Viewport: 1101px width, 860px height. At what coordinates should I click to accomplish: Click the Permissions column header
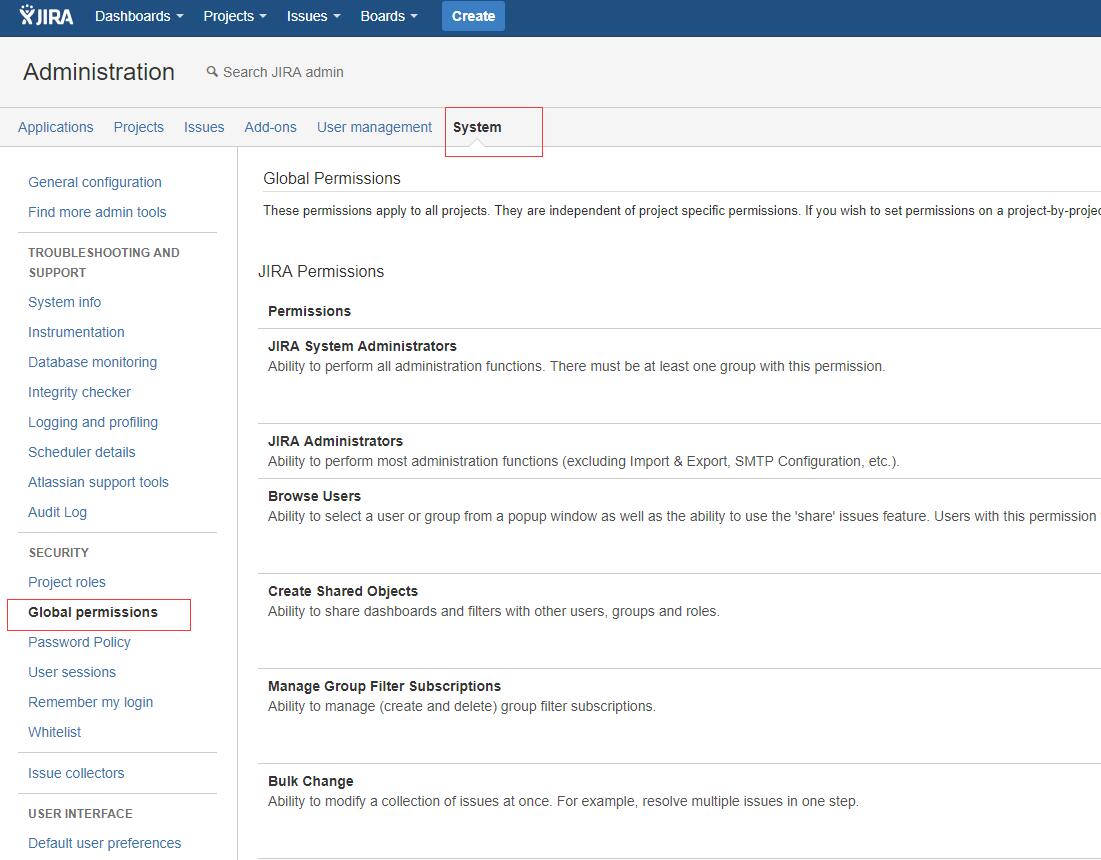pos(310,311)
